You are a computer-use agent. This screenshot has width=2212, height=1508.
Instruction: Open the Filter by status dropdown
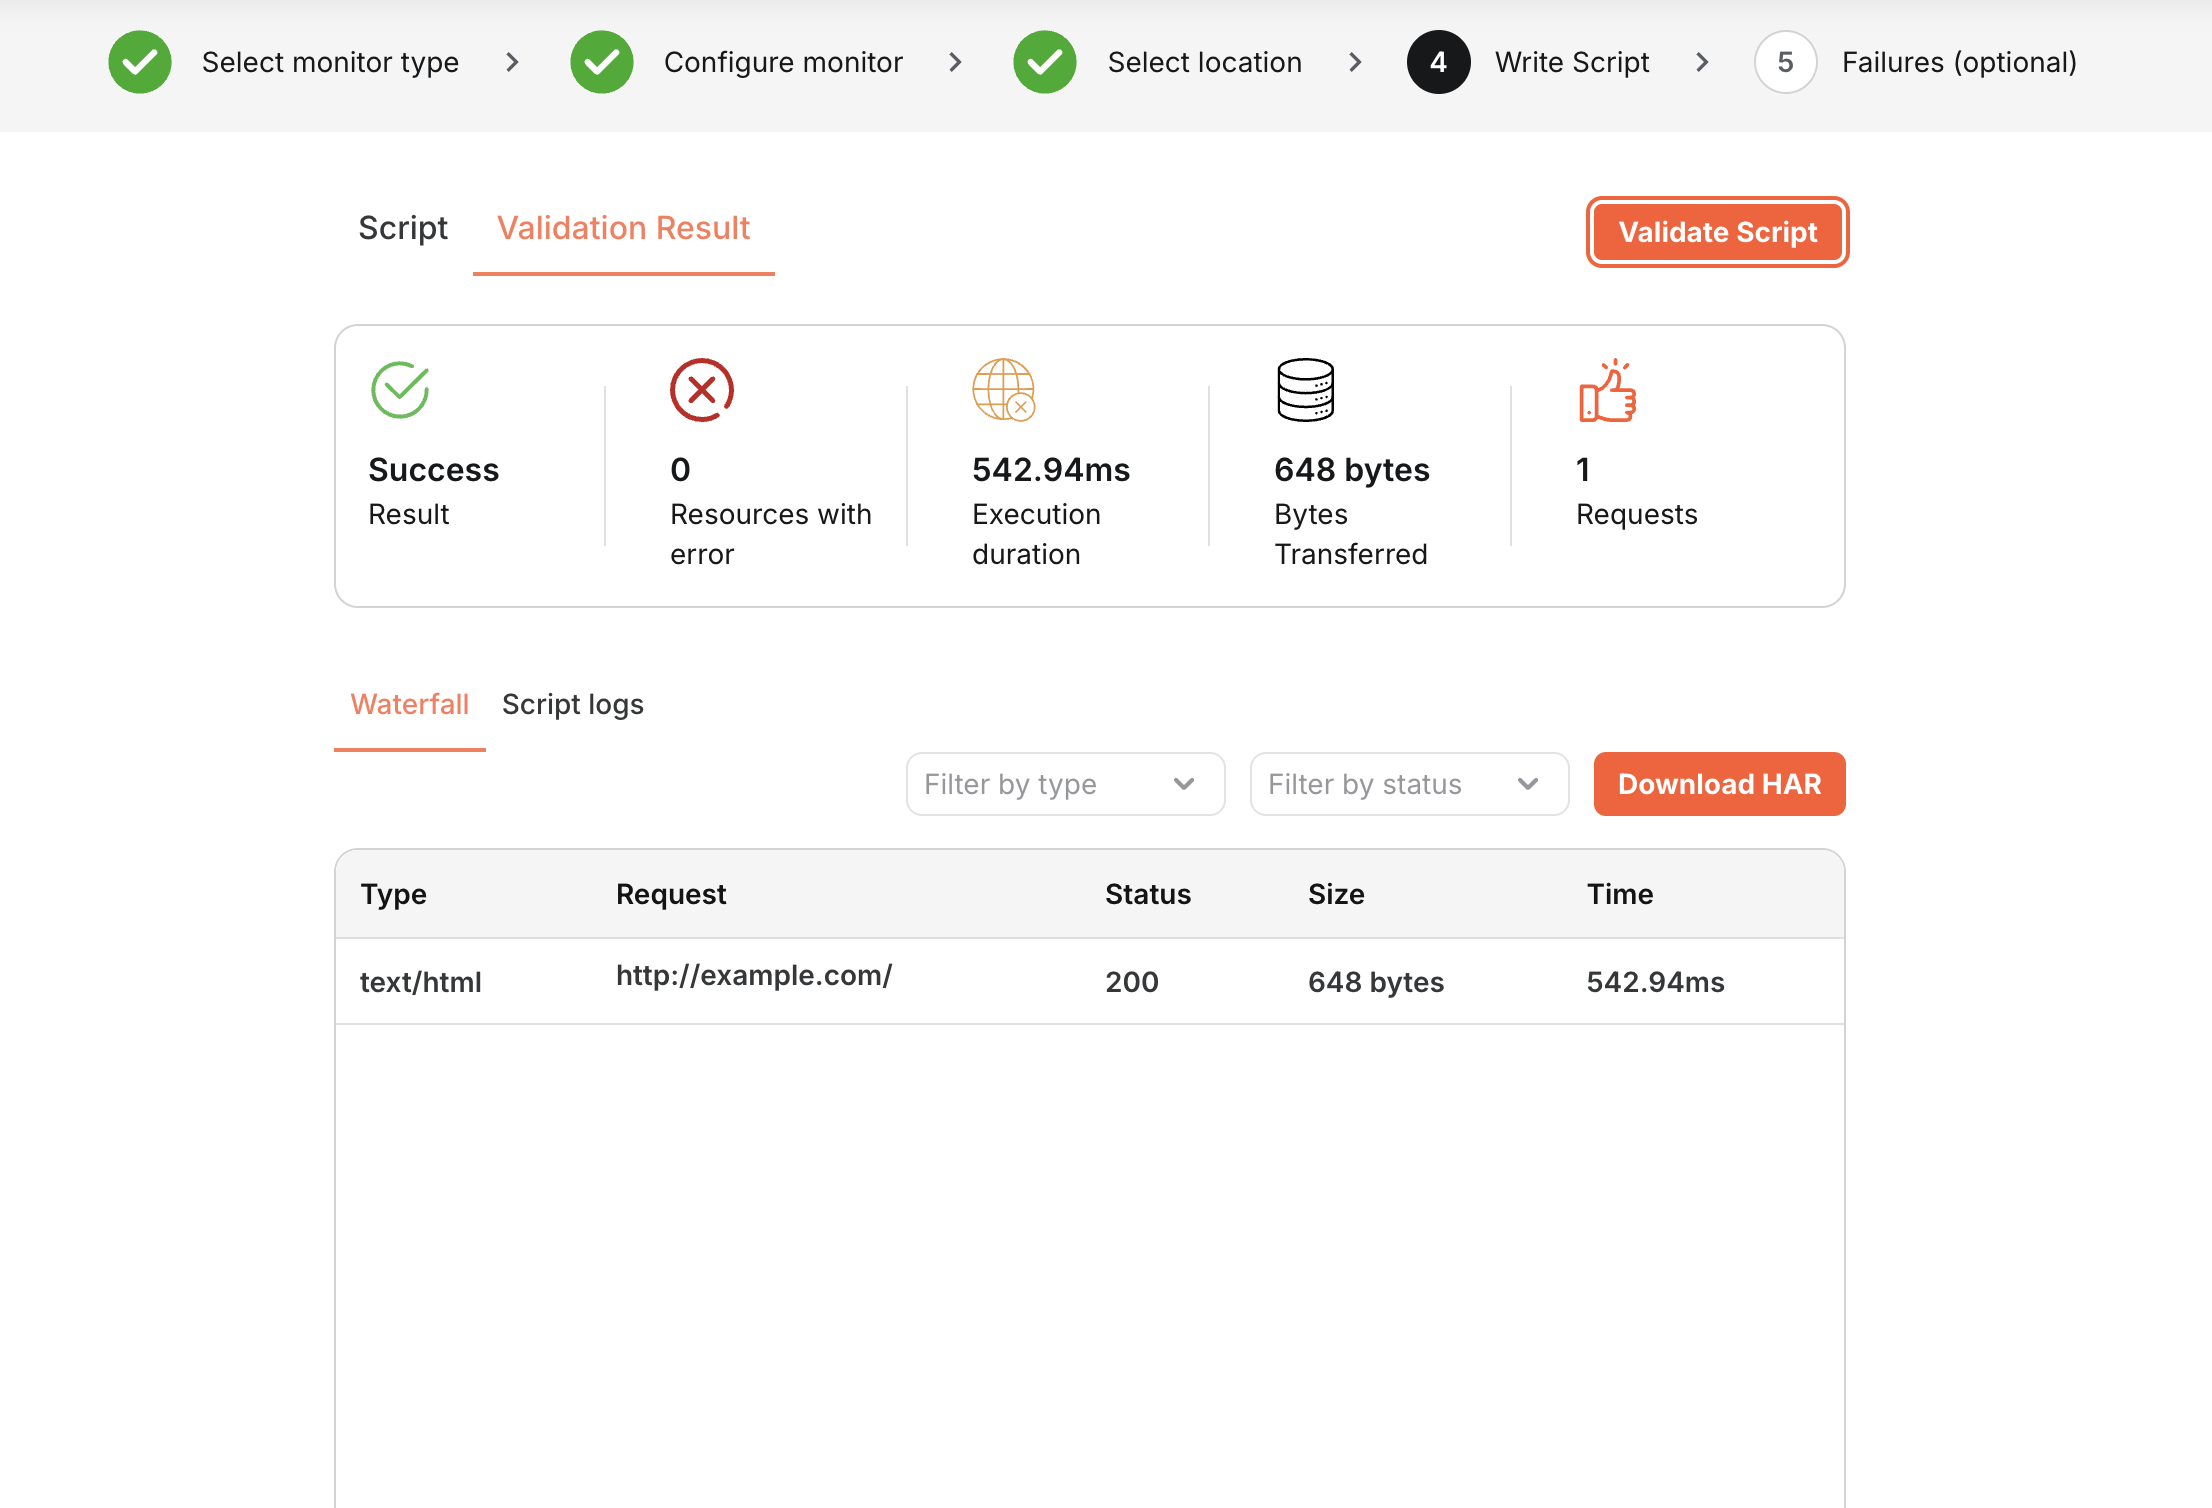pos(1404,782)
